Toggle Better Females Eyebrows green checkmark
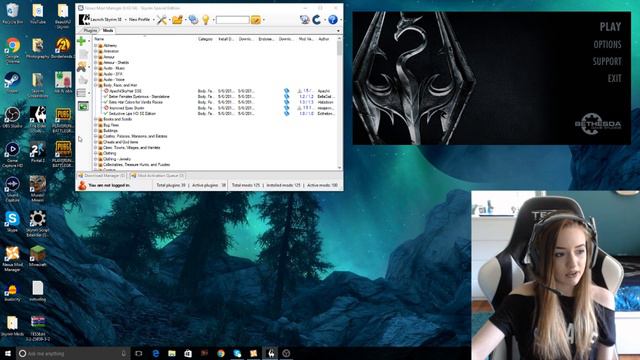 pos(106,97)
